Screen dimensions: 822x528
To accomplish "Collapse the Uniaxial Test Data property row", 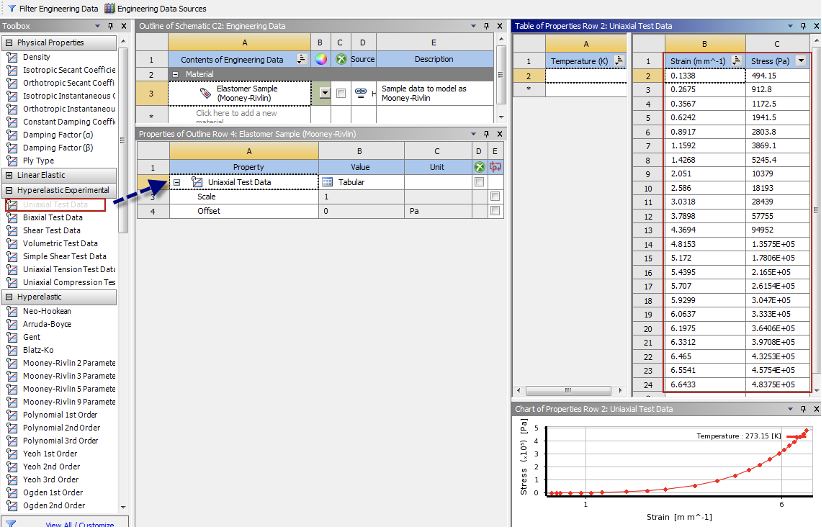I will [x=177, y=182].
